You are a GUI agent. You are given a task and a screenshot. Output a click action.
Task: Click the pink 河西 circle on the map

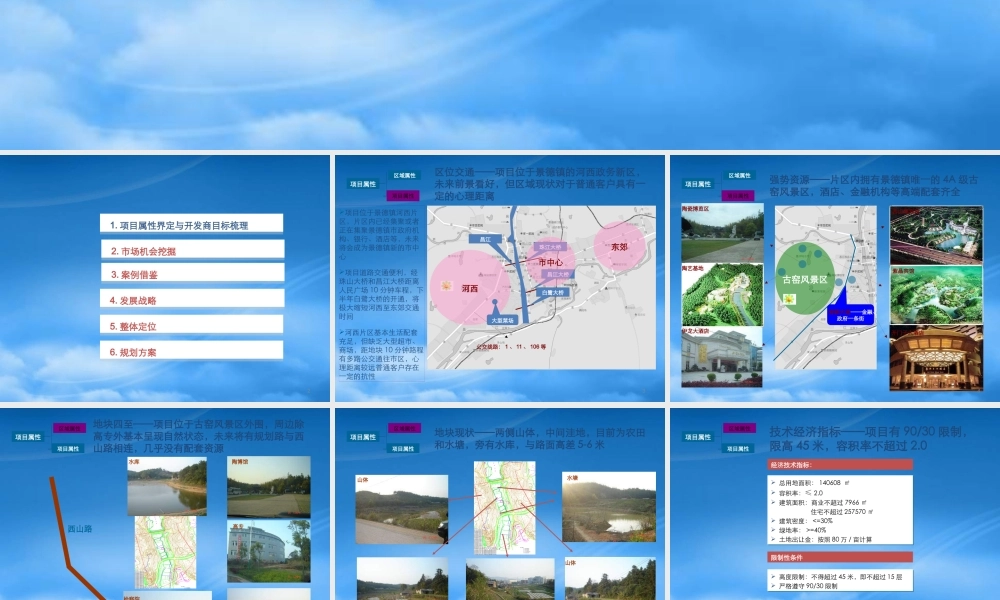[x=471, y=288]
